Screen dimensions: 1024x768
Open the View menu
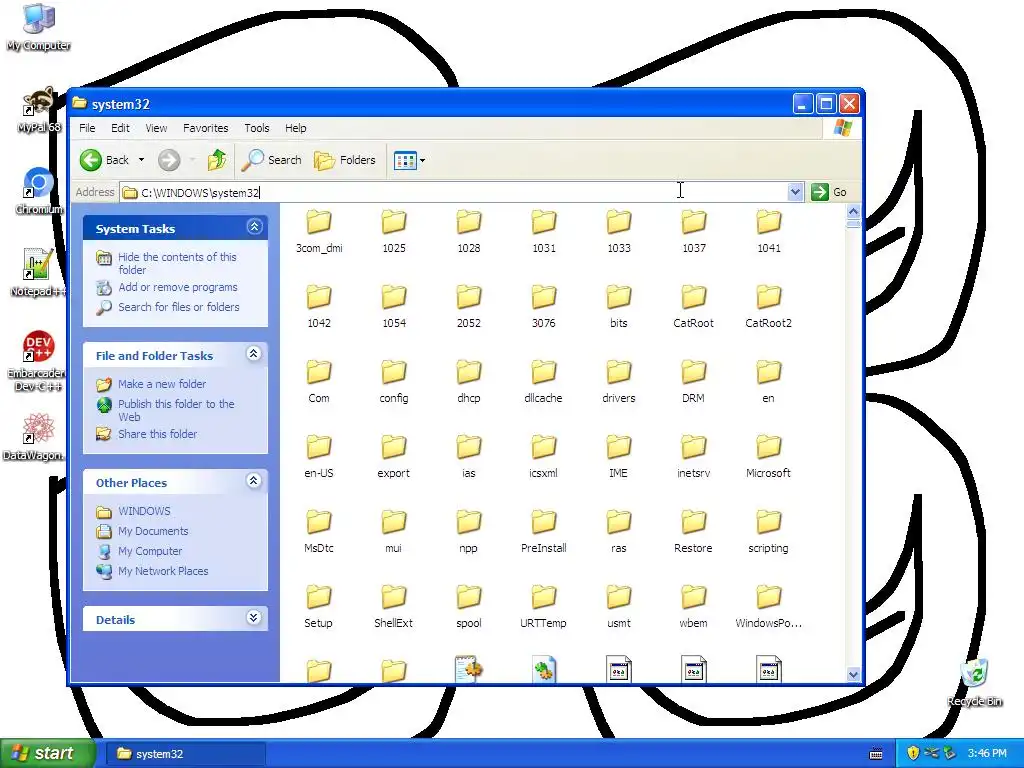[156, 128]
